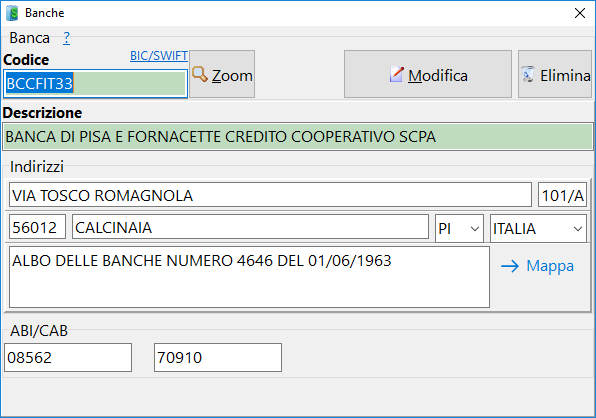Click the ABI field 08562
The width and height of the screenshot is (596, 418).
coord(68,358)
